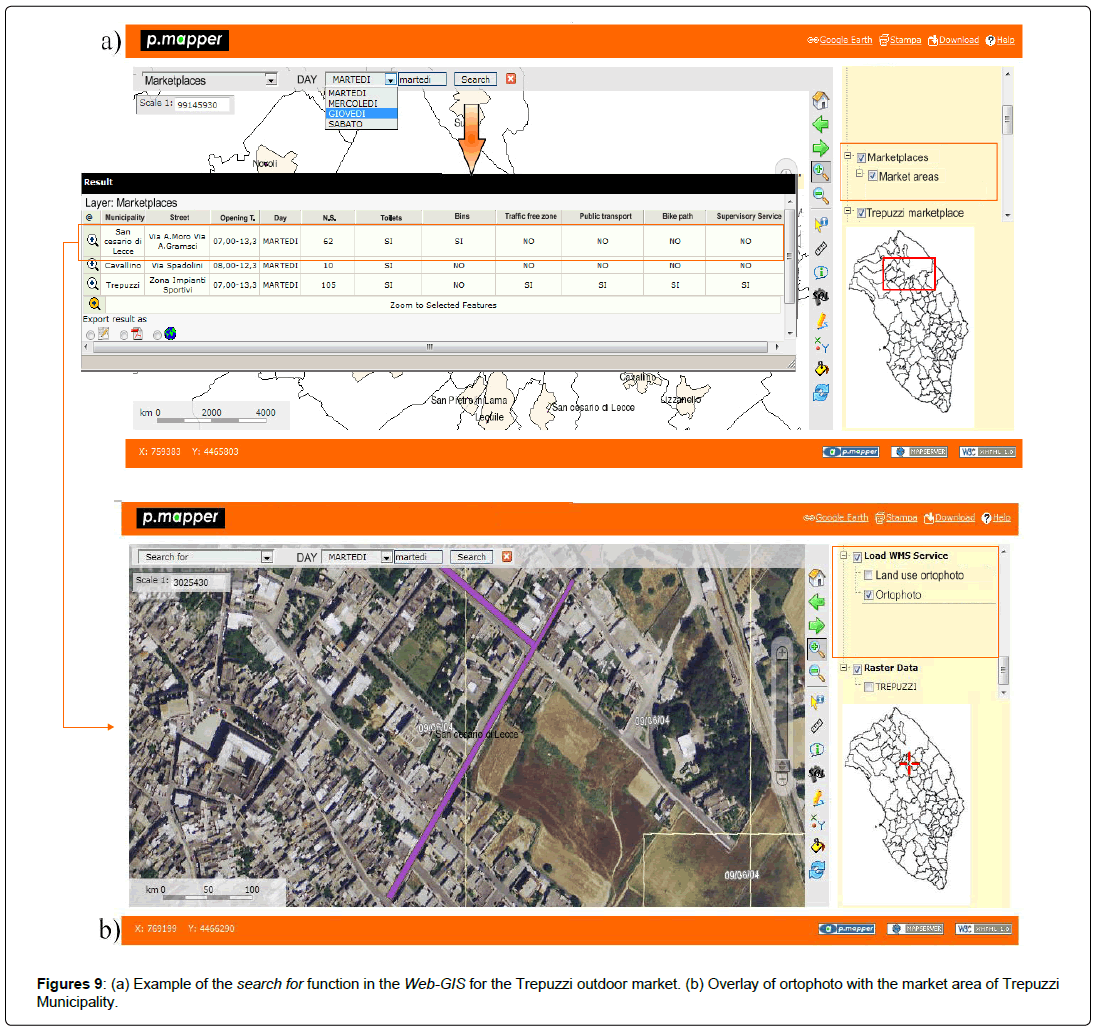1096x1032 pixels.
Task: Click the vertical zoom slider on aerial map
Action: (782, 702)
